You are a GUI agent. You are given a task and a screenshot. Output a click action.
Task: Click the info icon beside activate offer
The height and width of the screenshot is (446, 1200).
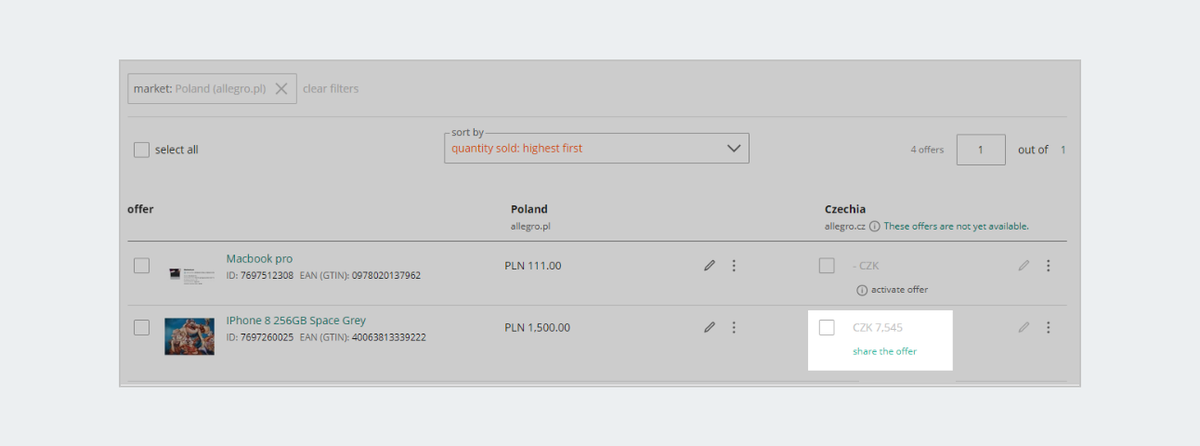[862, 290]
